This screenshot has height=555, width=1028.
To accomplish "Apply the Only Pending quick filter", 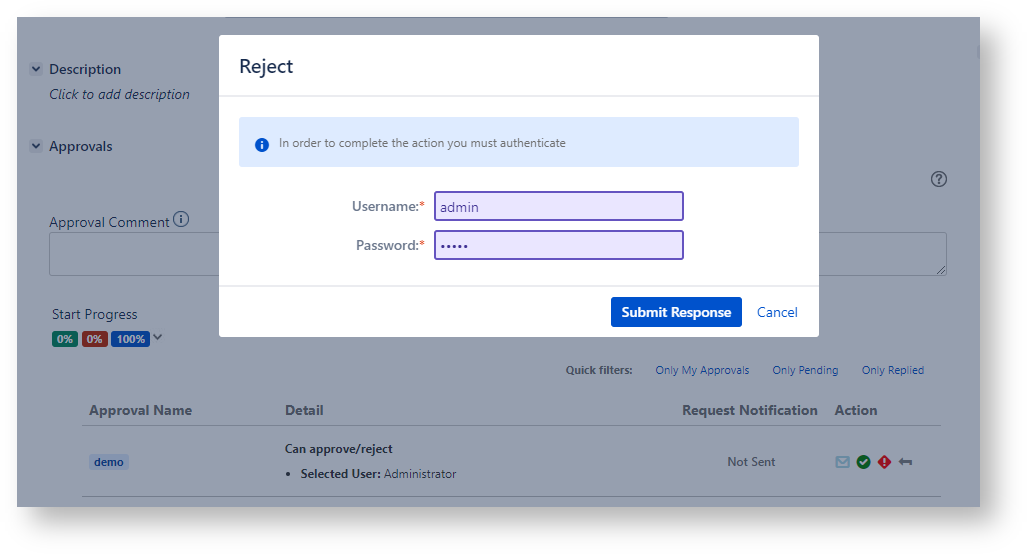I will (805, 370).
